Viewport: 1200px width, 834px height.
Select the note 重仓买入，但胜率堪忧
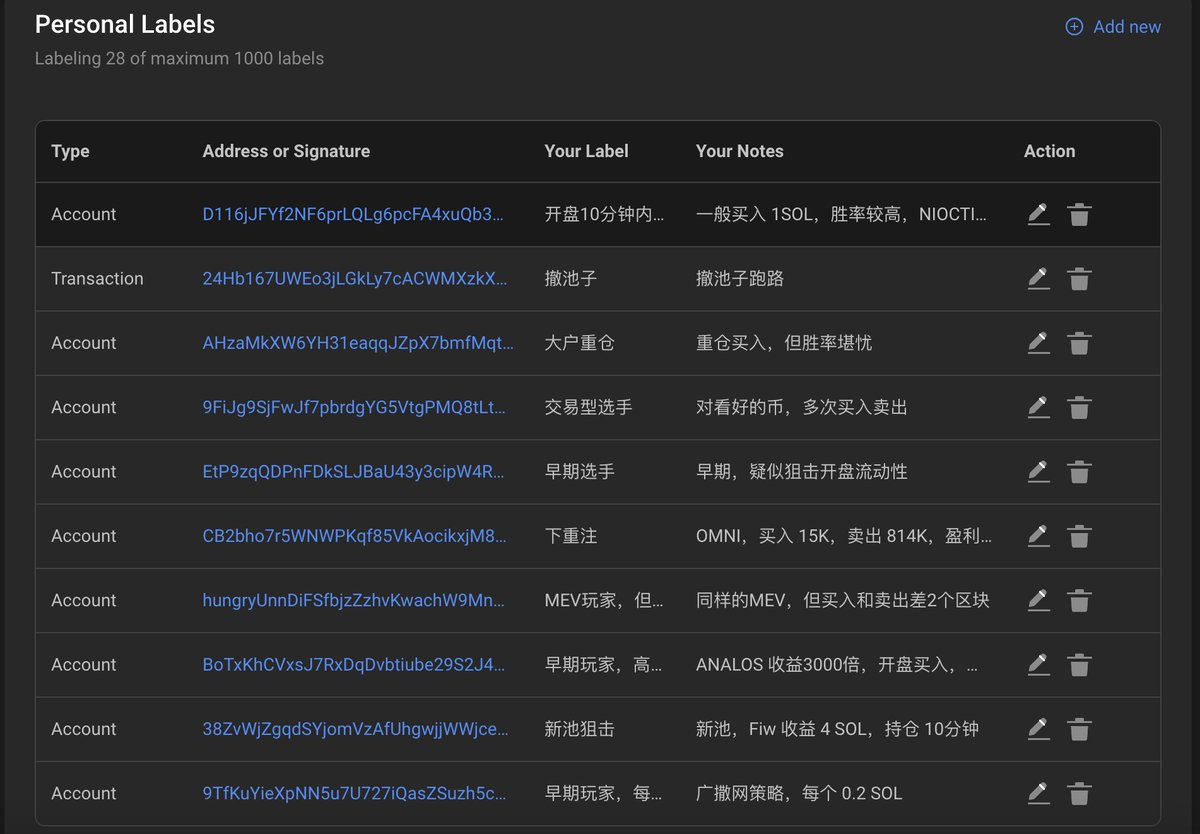pyautogui.click(x=784, y=343)
